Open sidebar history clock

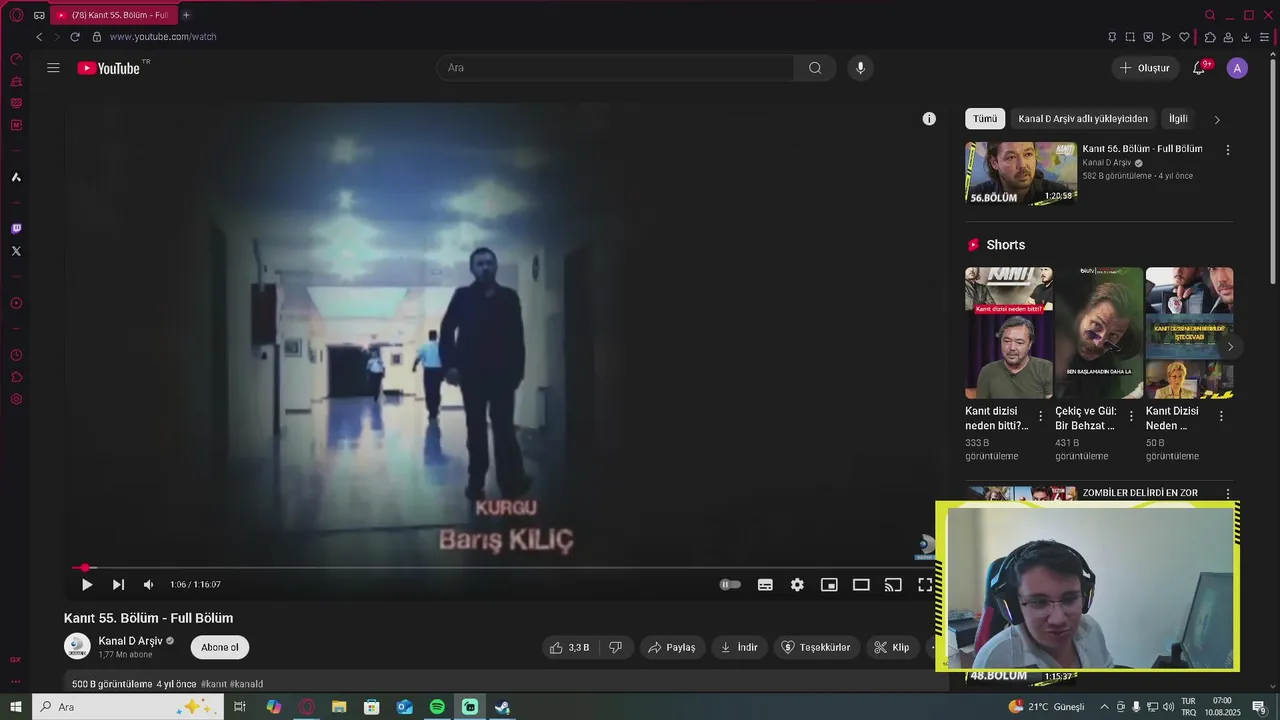(x=16, y=355)
